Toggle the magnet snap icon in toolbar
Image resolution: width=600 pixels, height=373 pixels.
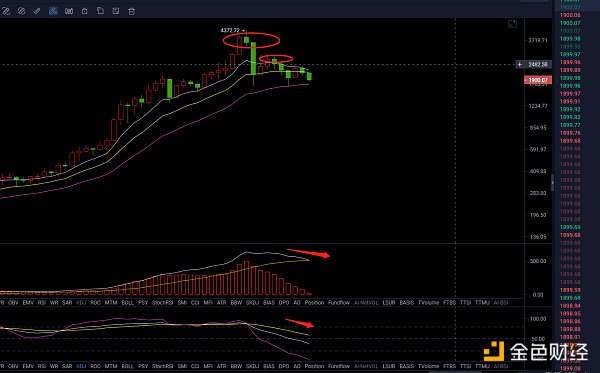[69, 11]
